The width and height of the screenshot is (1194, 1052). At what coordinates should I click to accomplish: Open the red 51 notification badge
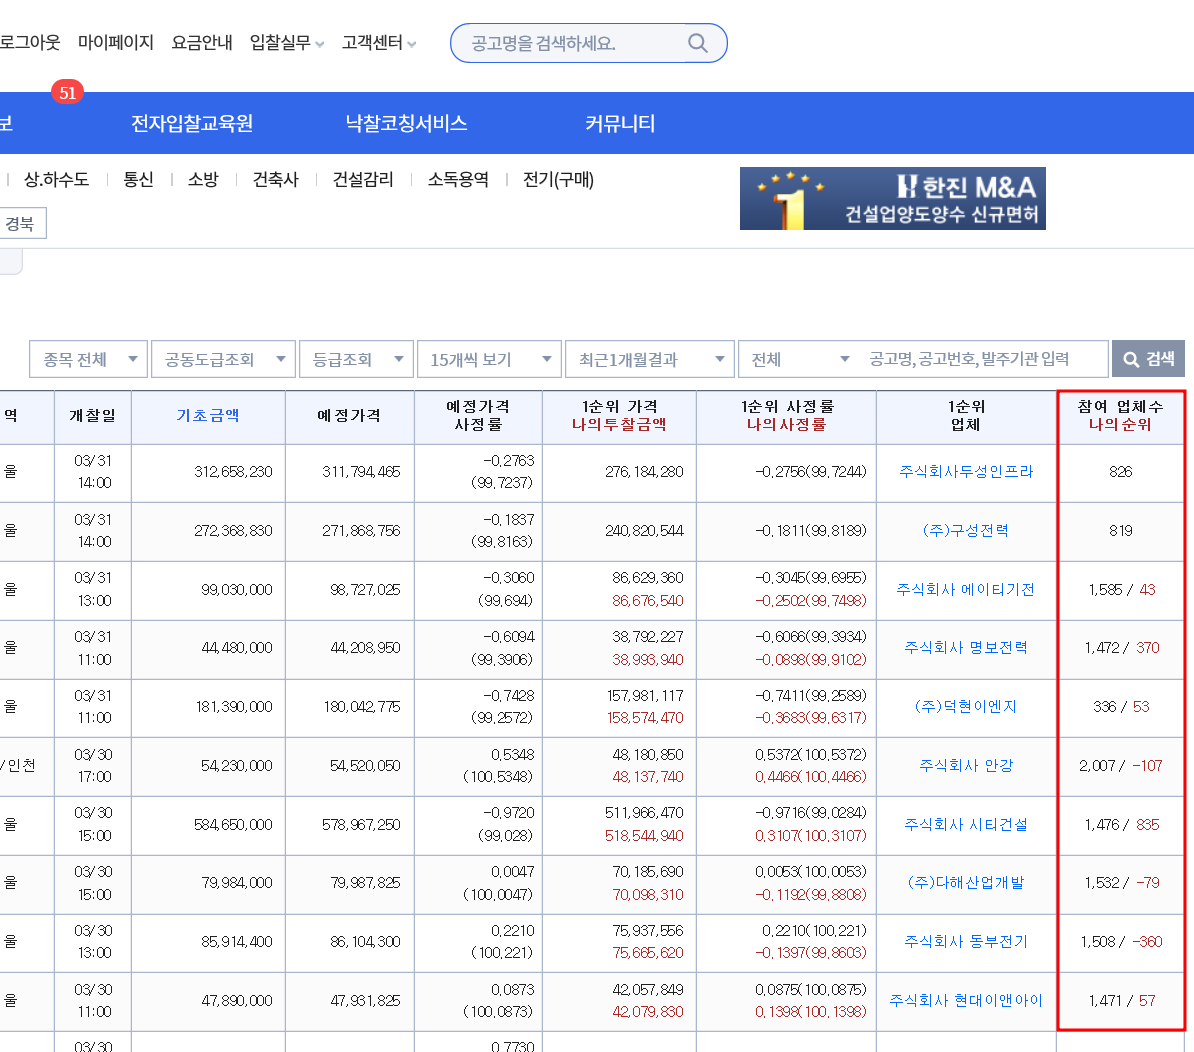[x=67, y=92]
